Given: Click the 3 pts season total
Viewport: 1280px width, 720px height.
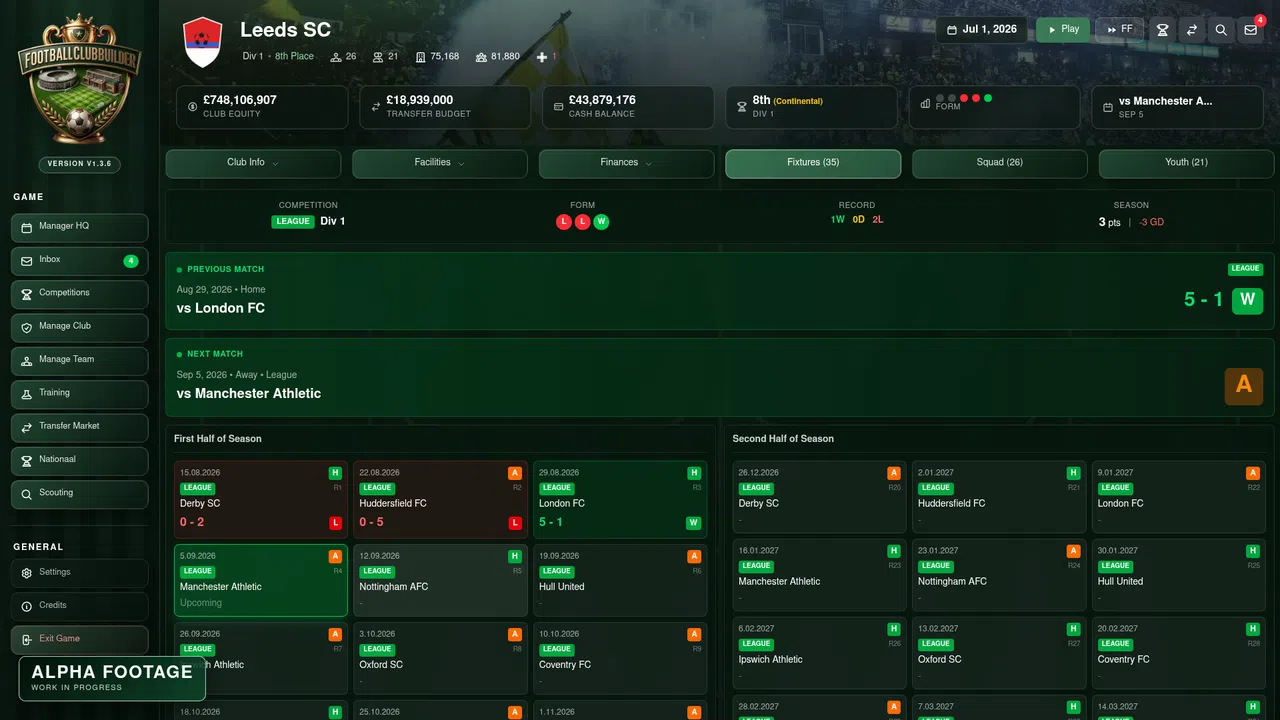Looking at the screenshot, I should pyautogui.click(x=1109, y=222).
